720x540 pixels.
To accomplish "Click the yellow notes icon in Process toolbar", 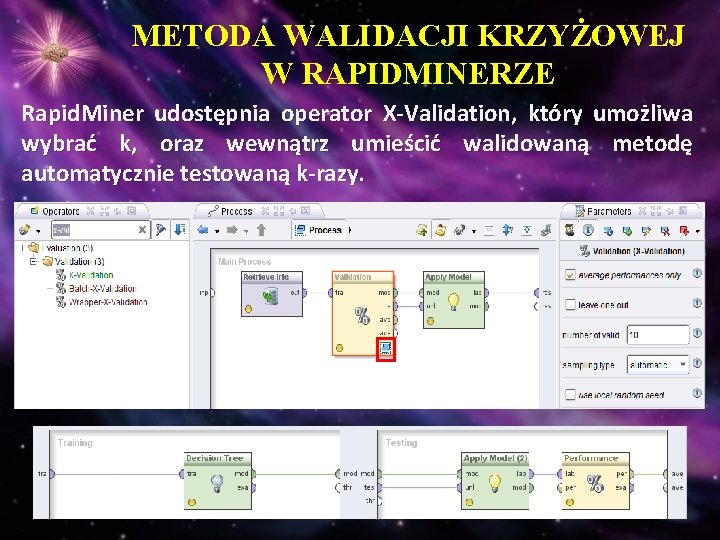I will [441, 230].
